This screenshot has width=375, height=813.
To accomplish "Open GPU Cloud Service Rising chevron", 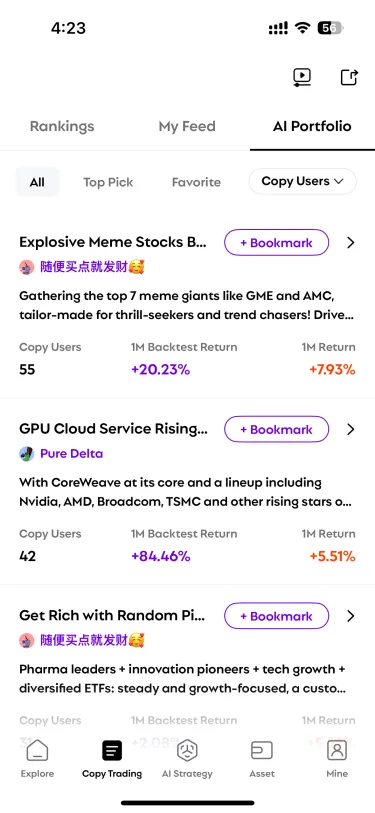I will point(351,429).
